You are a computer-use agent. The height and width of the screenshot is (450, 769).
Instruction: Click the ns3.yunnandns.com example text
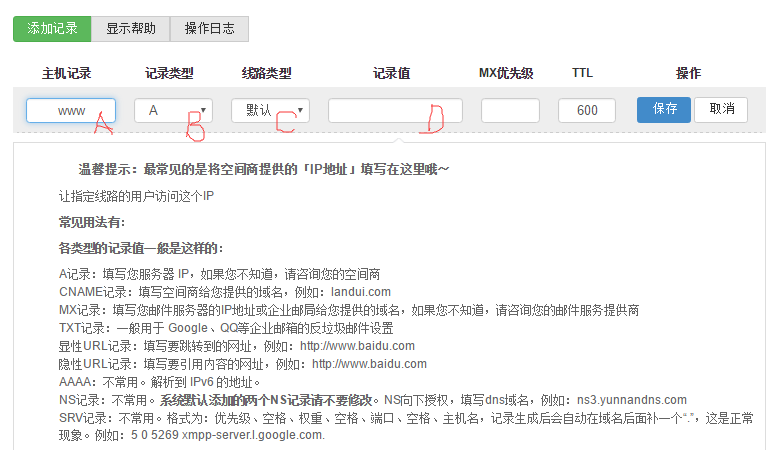coord(629,400)
